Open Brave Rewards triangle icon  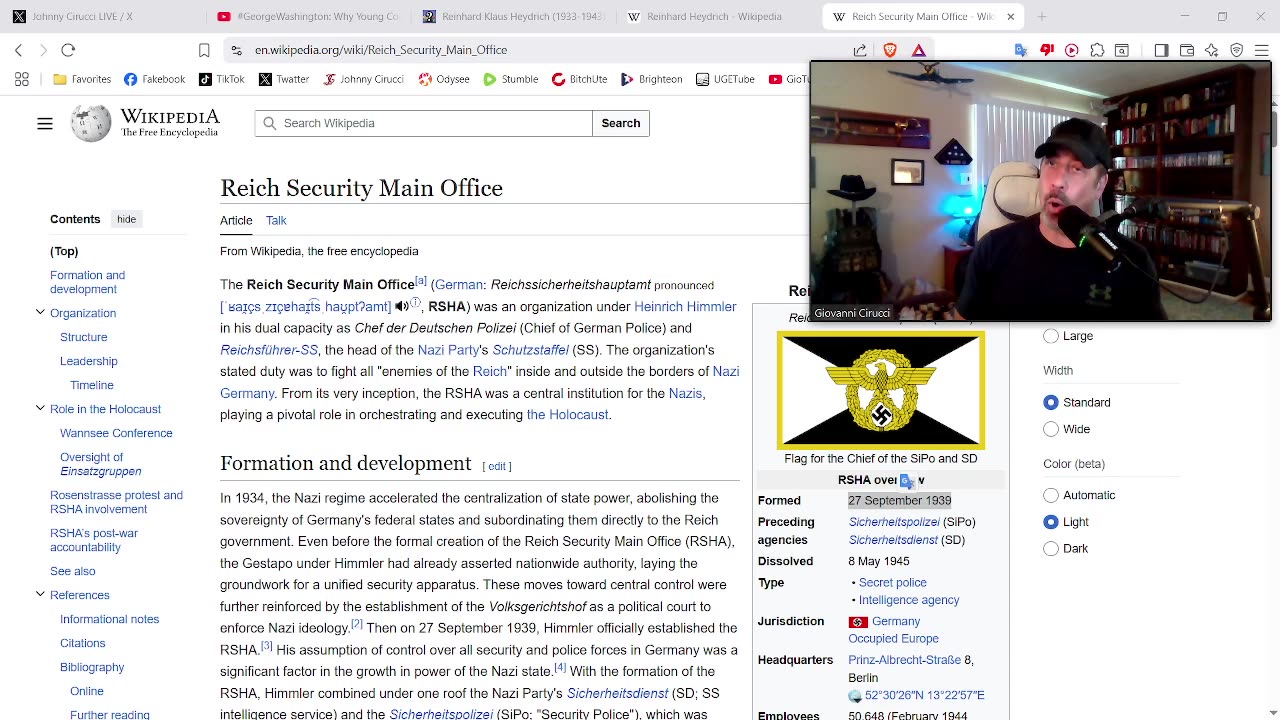point(919,50)
